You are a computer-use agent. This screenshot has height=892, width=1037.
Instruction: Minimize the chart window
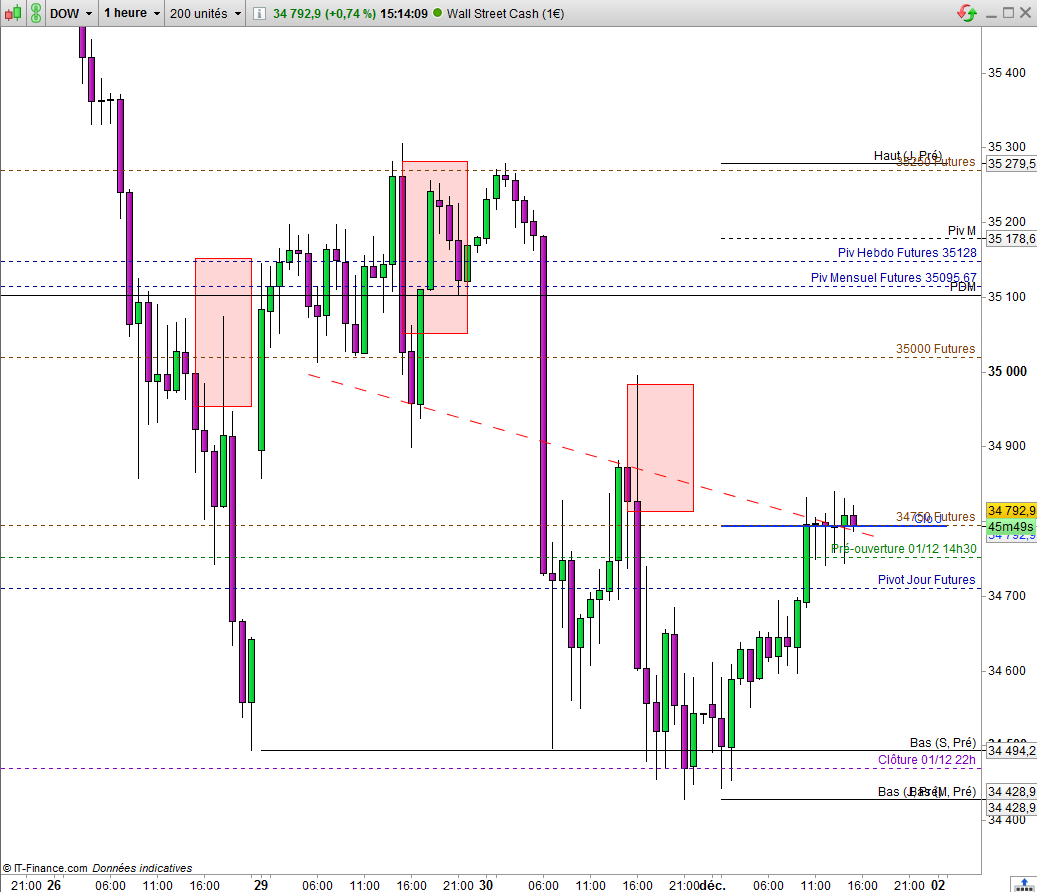pos(991,13)
